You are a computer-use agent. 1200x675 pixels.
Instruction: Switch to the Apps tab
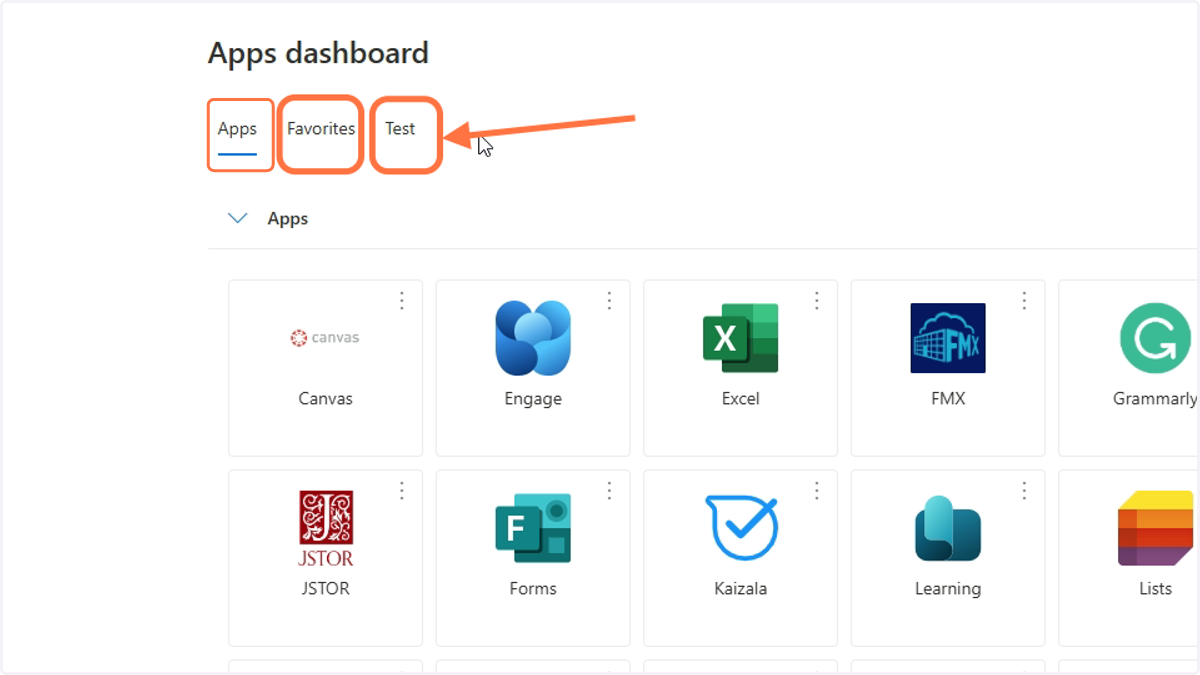pyautogui.click(x=237, y=129)
